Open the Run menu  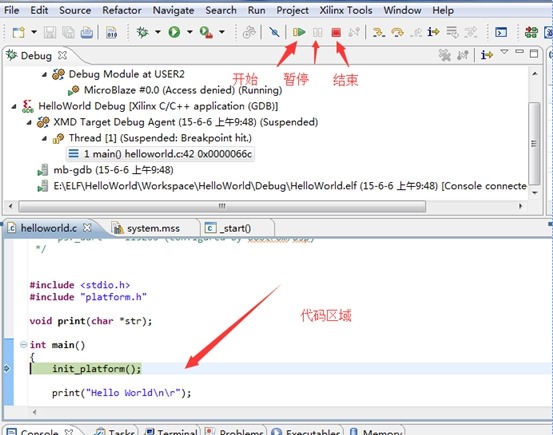[x=256, y=10]
